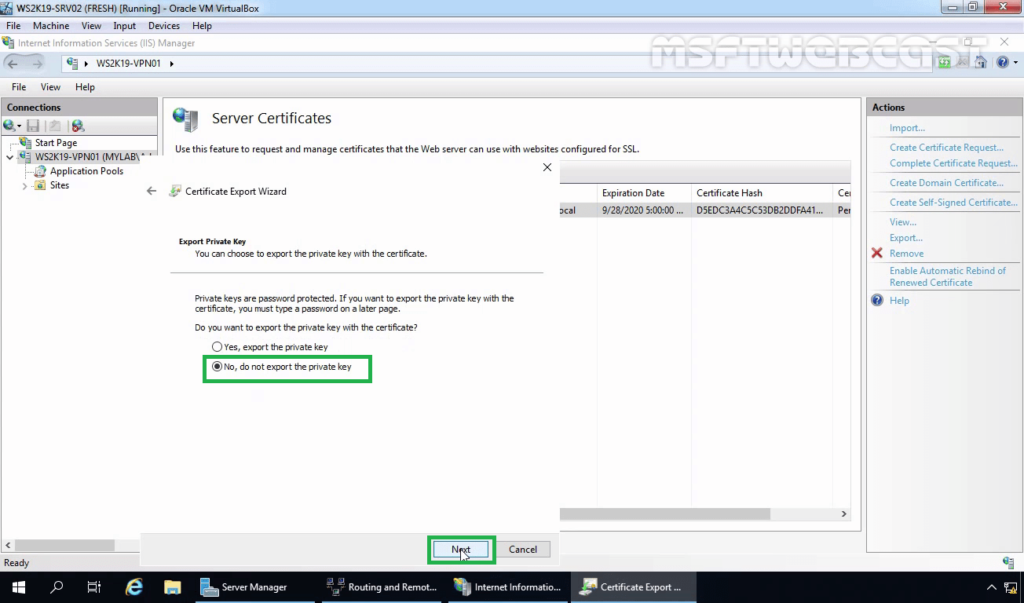The width and height of the screenshot is (1024, 603).
Task: Open dropdown arrow beside Create New Connection icon
Action: [20, 126]
